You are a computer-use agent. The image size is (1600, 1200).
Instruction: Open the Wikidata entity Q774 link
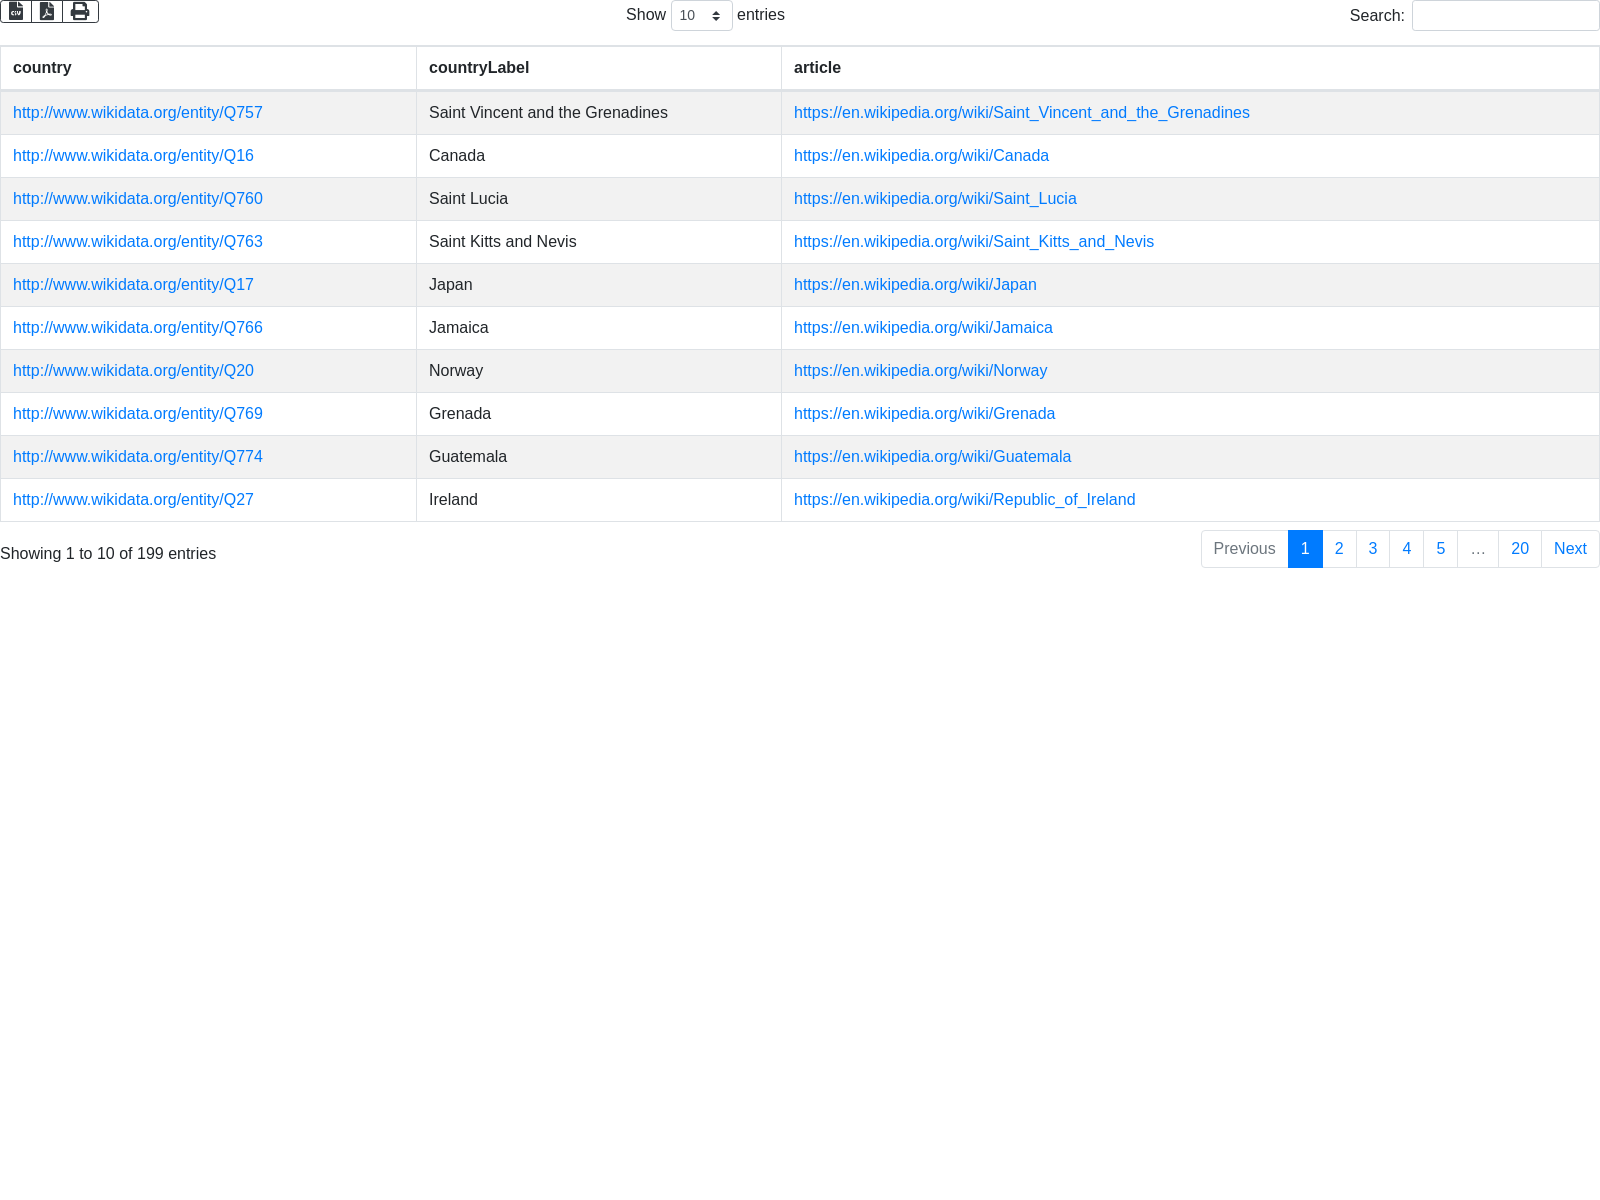click(138, 457)
